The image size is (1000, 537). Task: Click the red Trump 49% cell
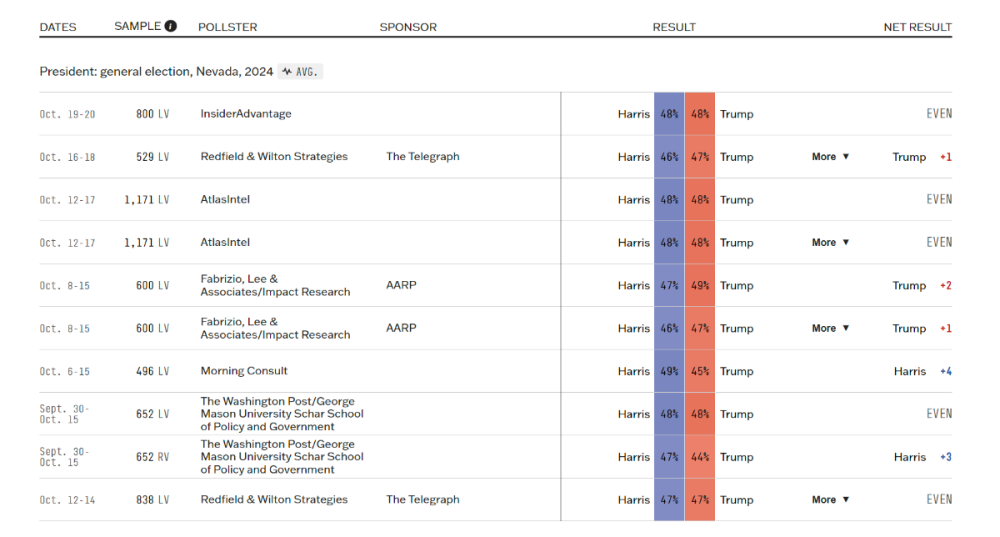(x=700, y=285)
